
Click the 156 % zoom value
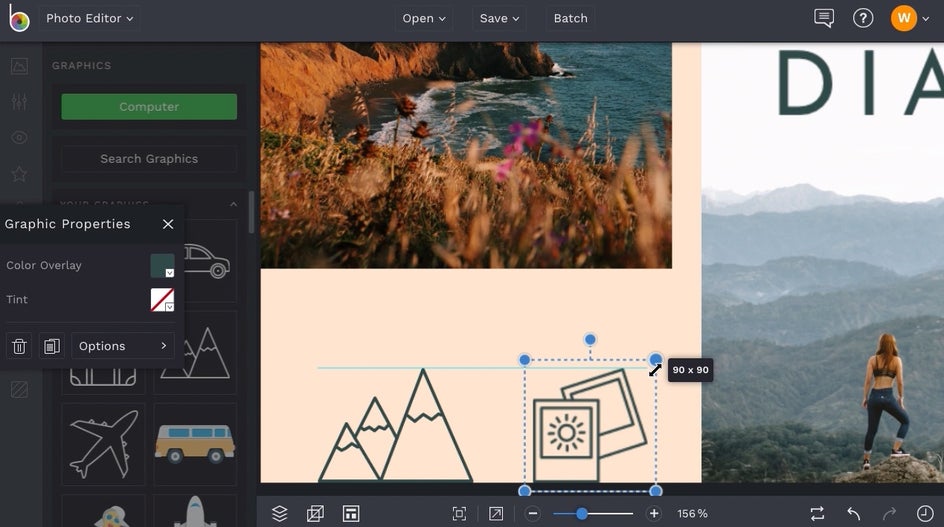tap(692, 514)
